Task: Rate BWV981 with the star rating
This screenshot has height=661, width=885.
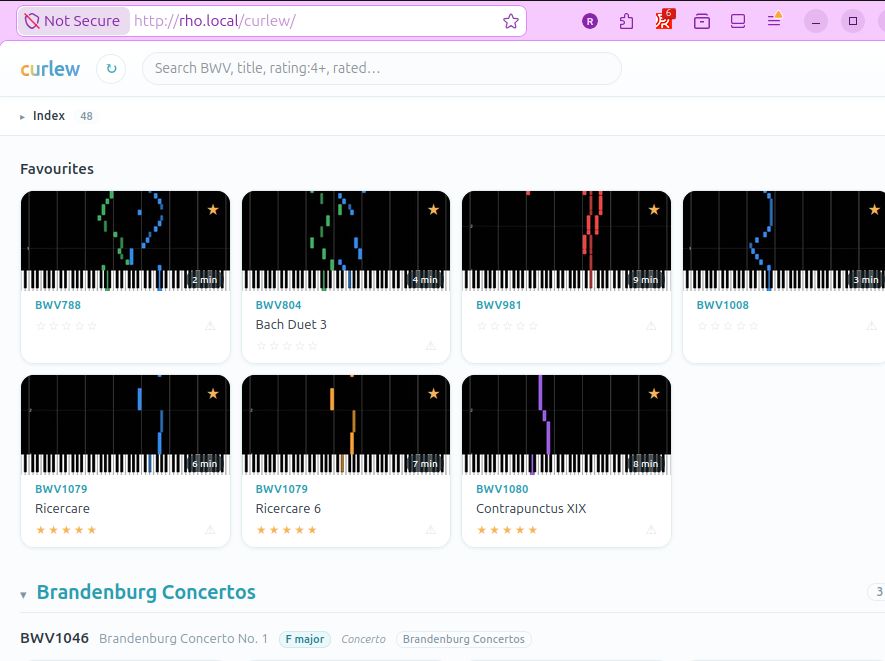Action: coord(507,326)
